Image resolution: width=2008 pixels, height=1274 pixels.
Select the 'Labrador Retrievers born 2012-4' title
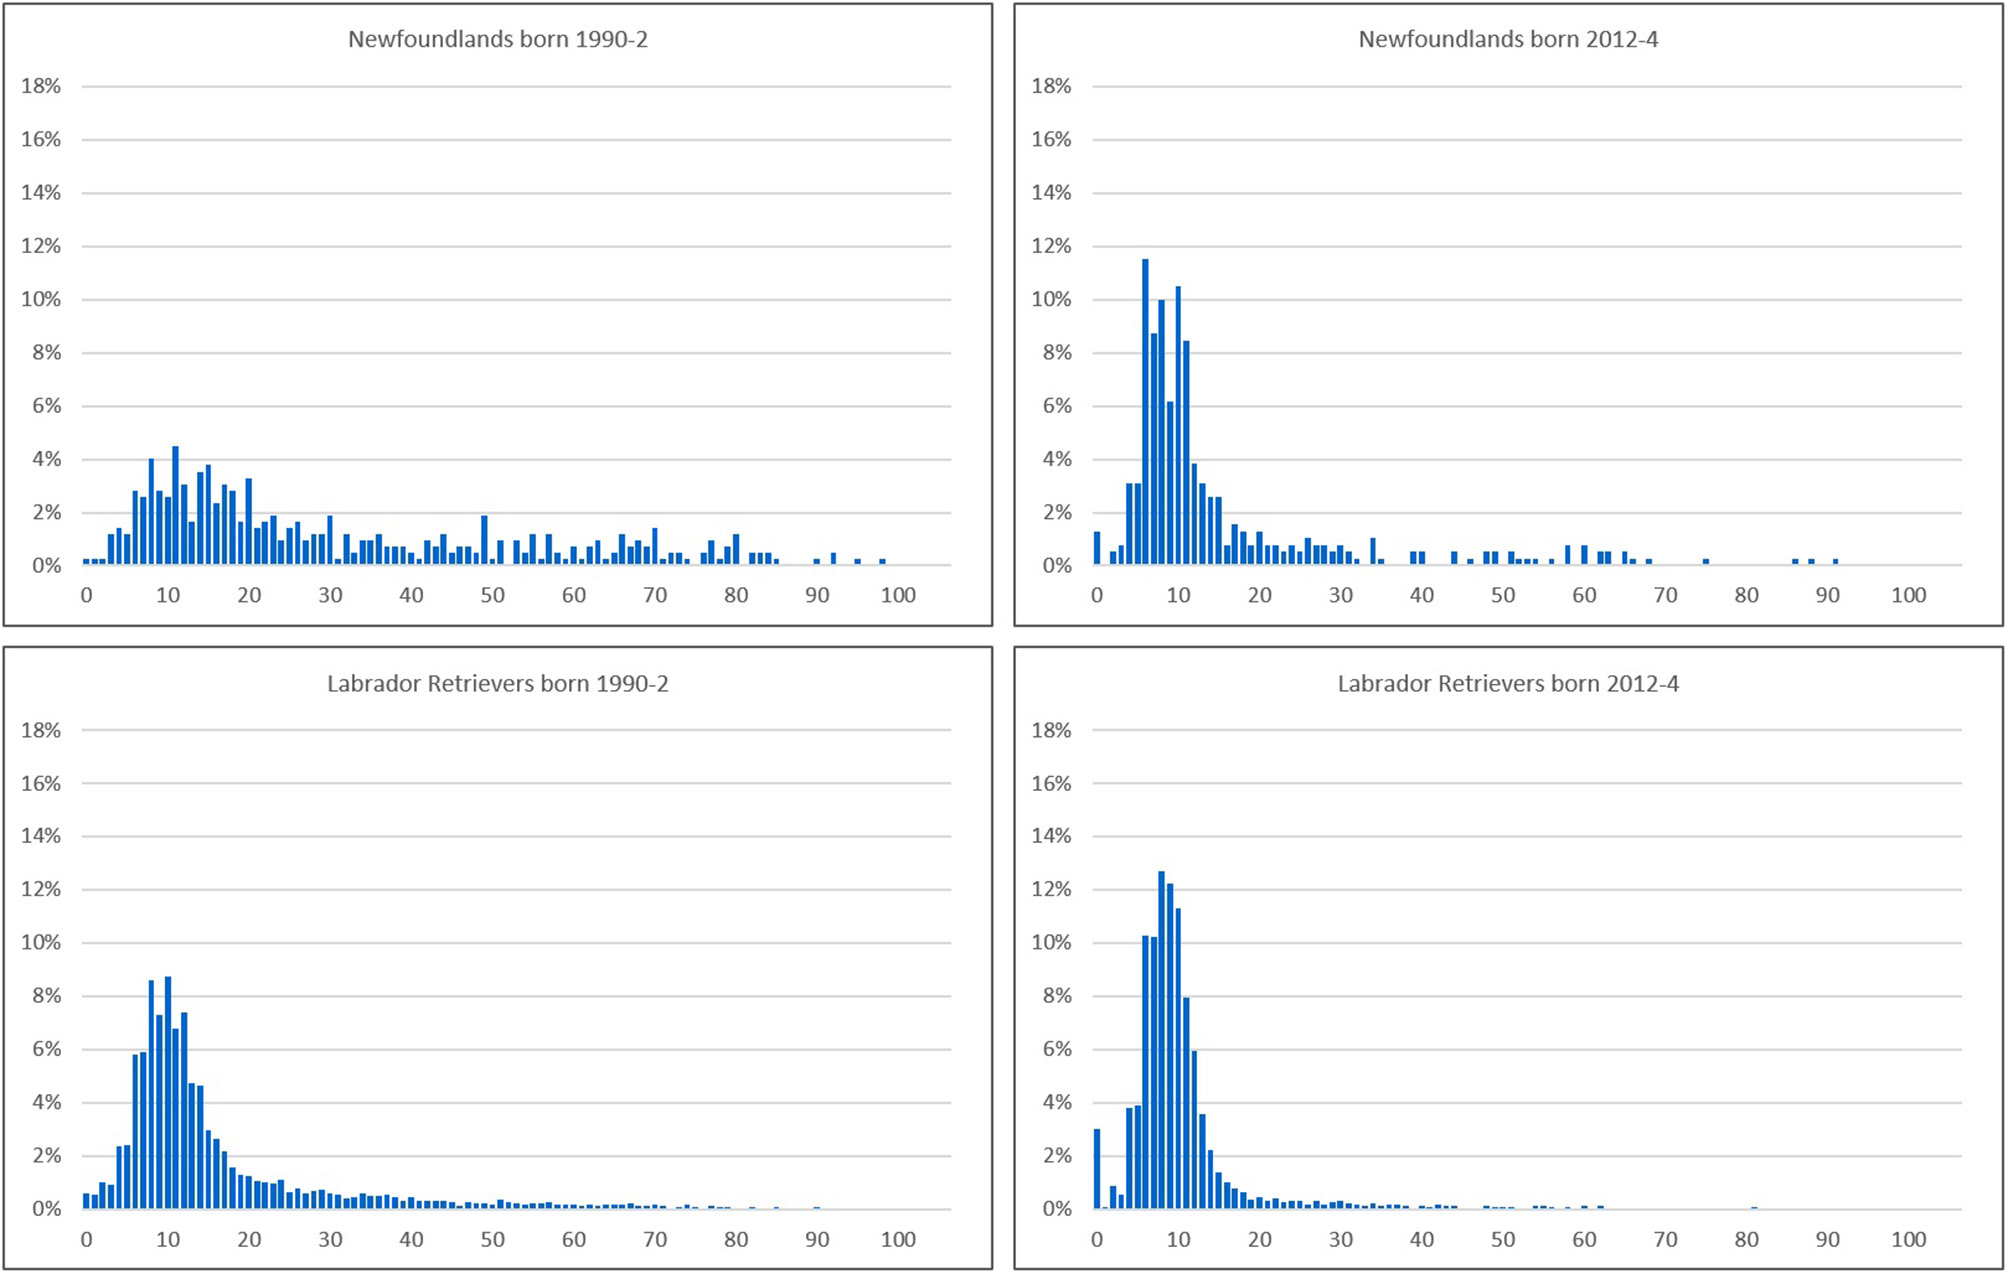(1507, 683)
